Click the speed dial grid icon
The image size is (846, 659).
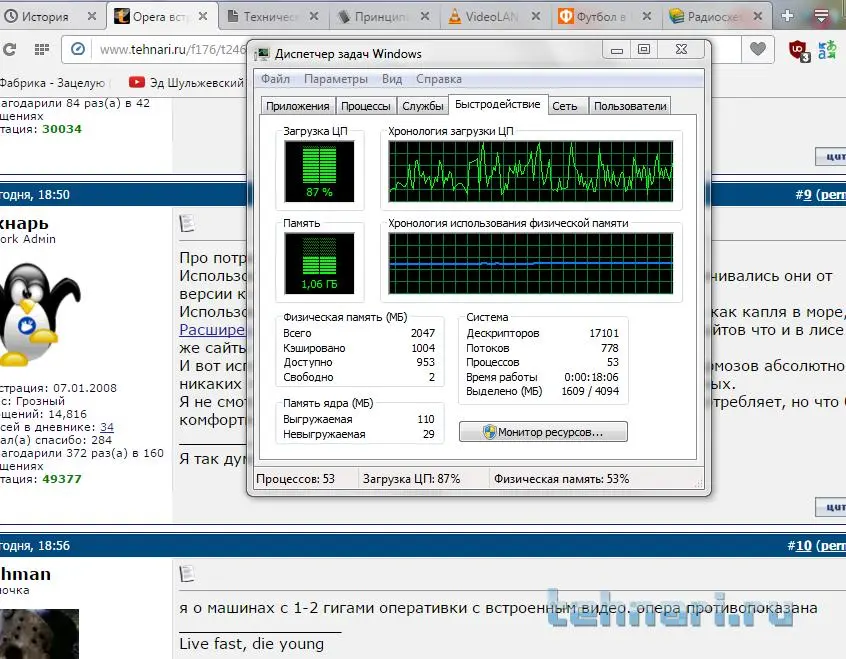coord(42,50)
